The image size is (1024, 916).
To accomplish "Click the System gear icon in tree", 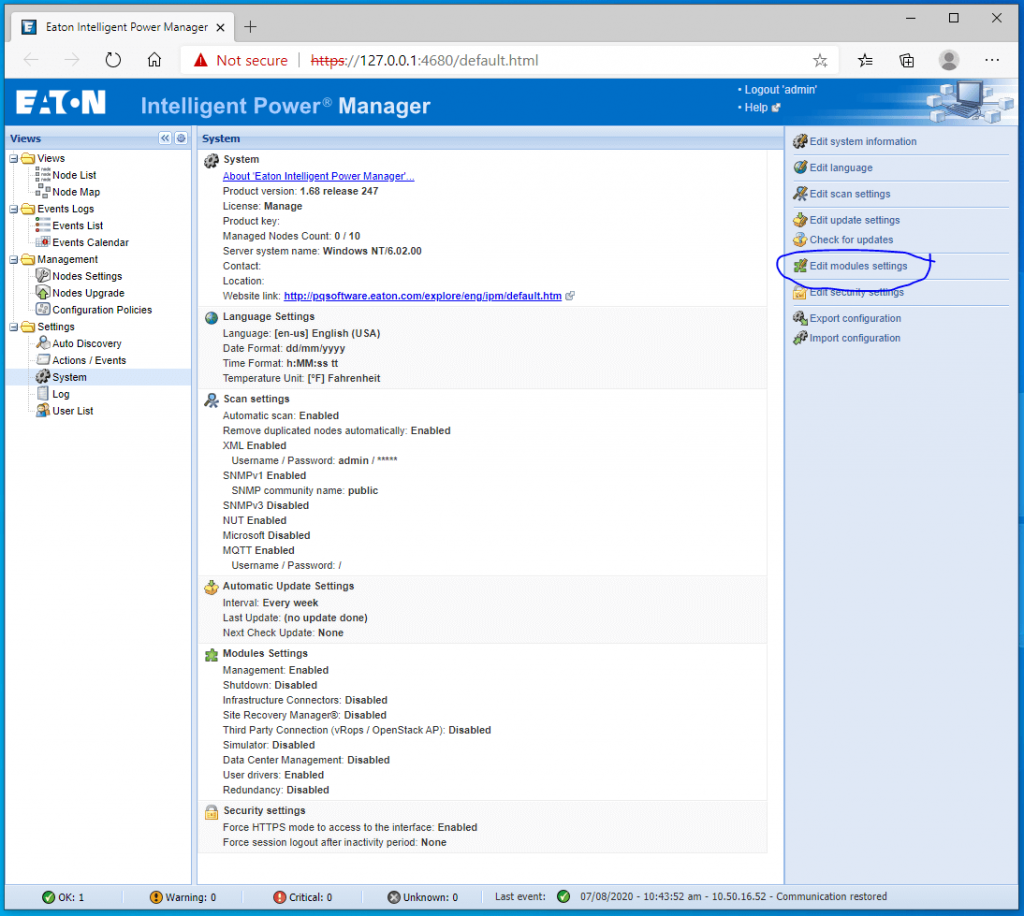I will (43, 377).
